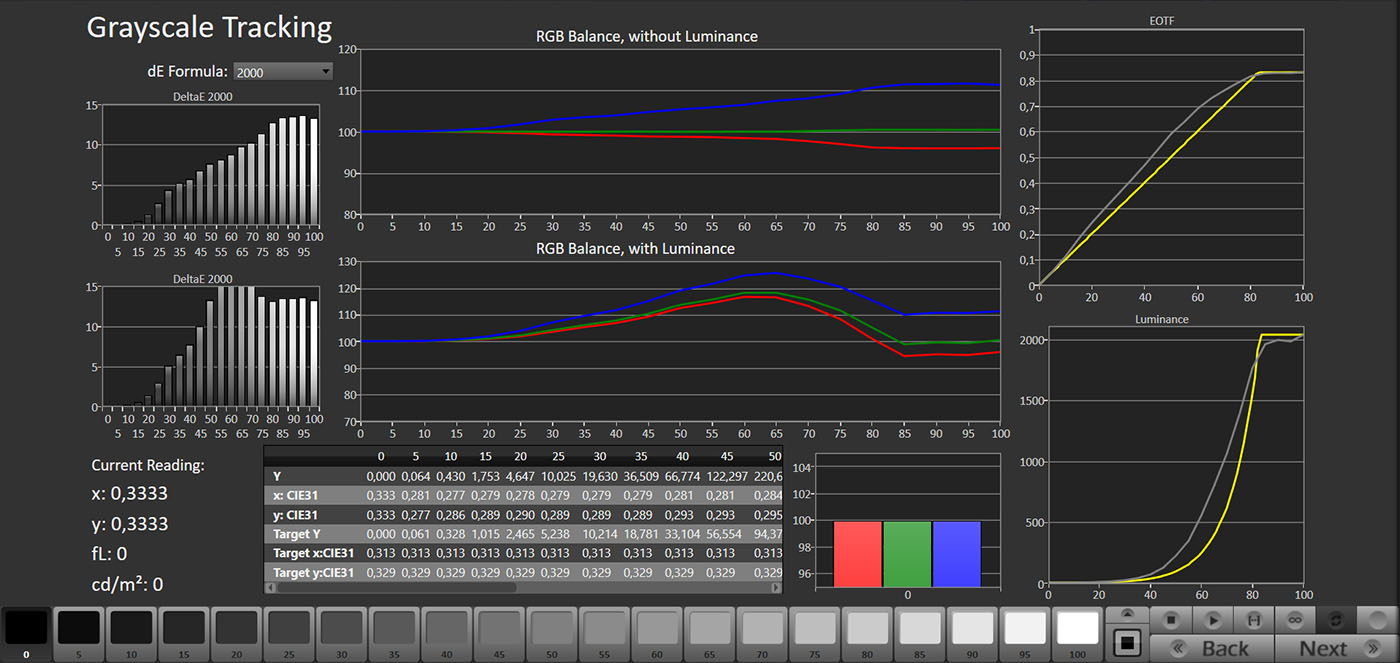The image size is (1400, 663).
Task: Toggle the refresh cycle arrows icon
Action: point(1336,620)
